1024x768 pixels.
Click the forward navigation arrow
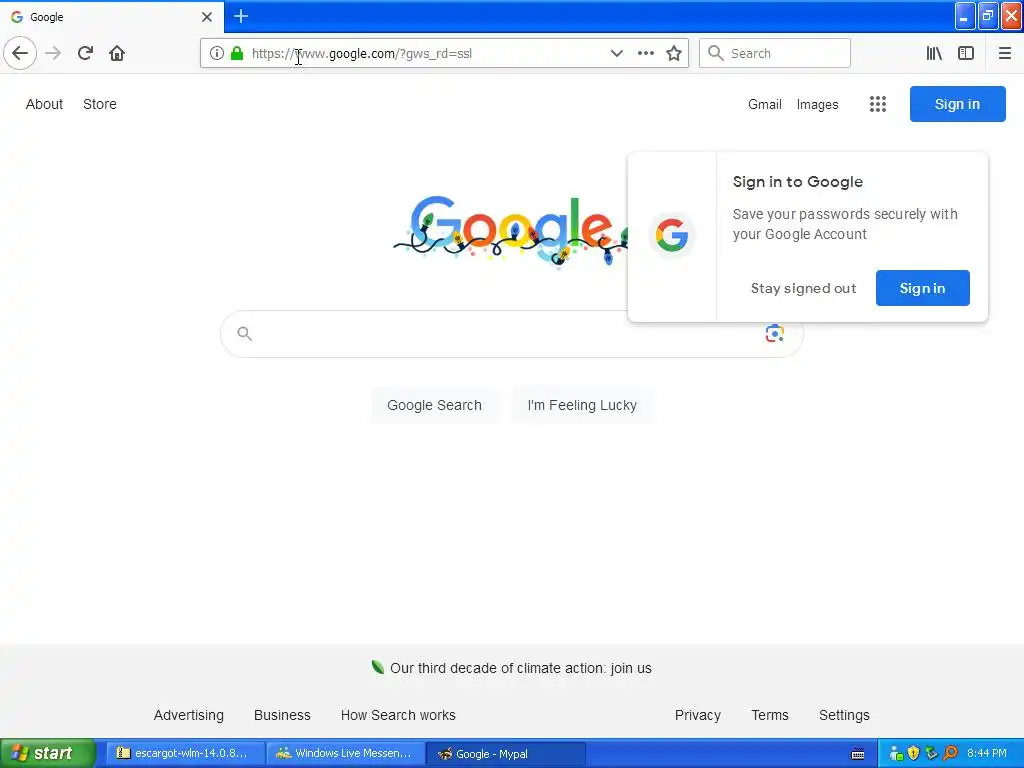[53, 53]
